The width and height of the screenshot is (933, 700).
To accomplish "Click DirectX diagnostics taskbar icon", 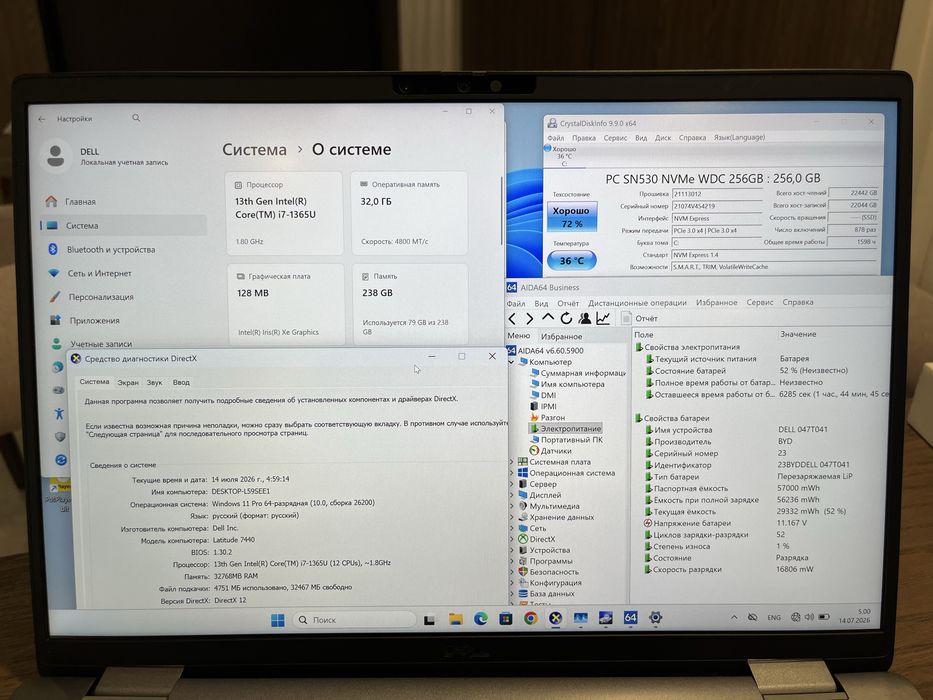I will point(555,618).
